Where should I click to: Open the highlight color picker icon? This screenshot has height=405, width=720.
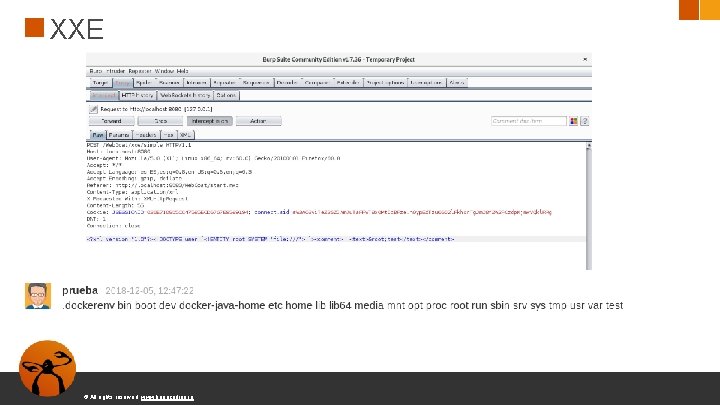click(x=574, y=121)
